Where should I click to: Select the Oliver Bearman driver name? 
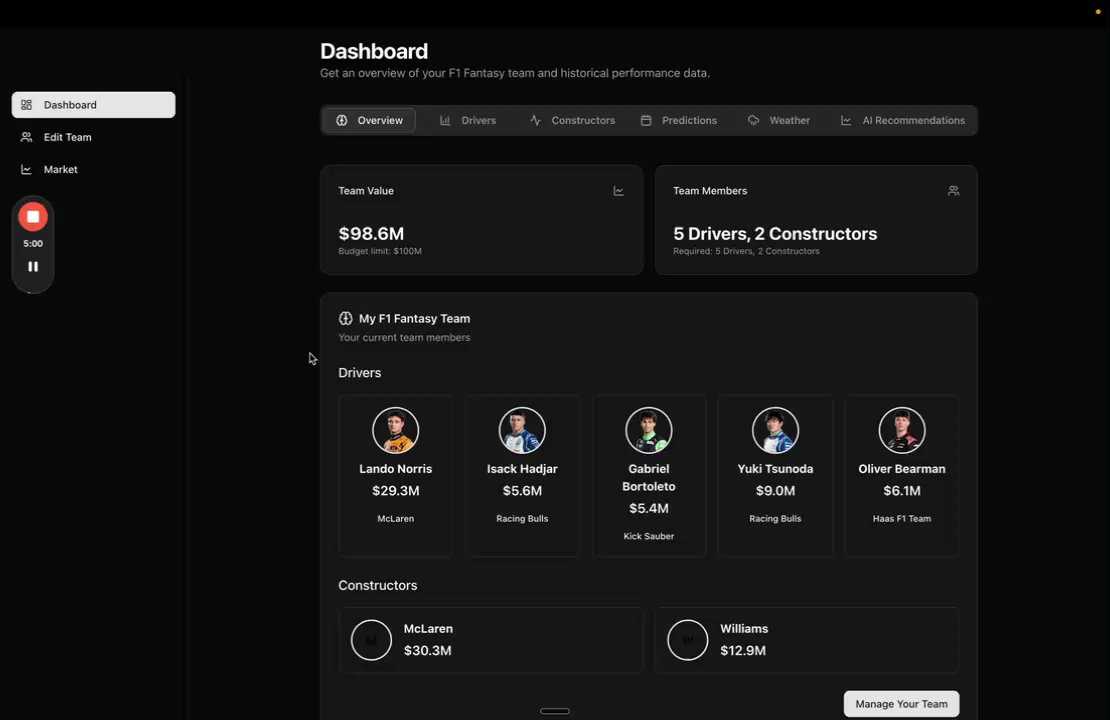902,469
